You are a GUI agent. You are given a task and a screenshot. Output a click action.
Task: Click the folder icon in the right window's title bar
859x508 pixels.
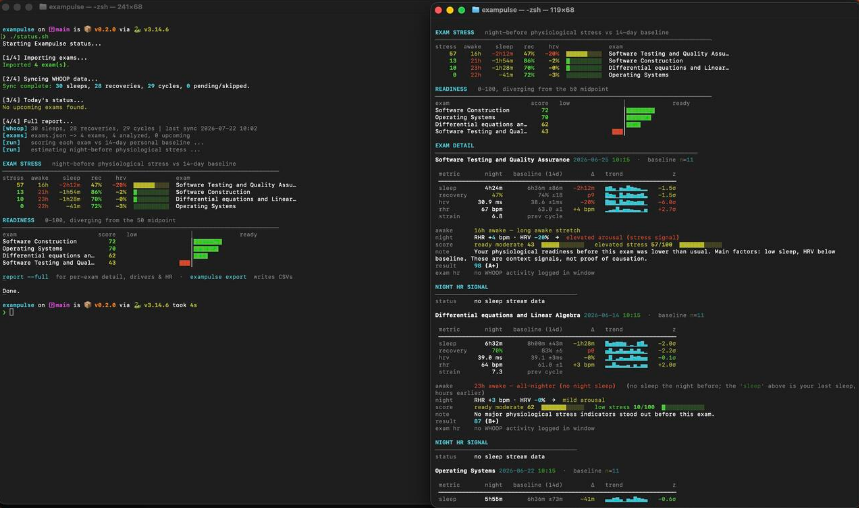coord(476,10)
